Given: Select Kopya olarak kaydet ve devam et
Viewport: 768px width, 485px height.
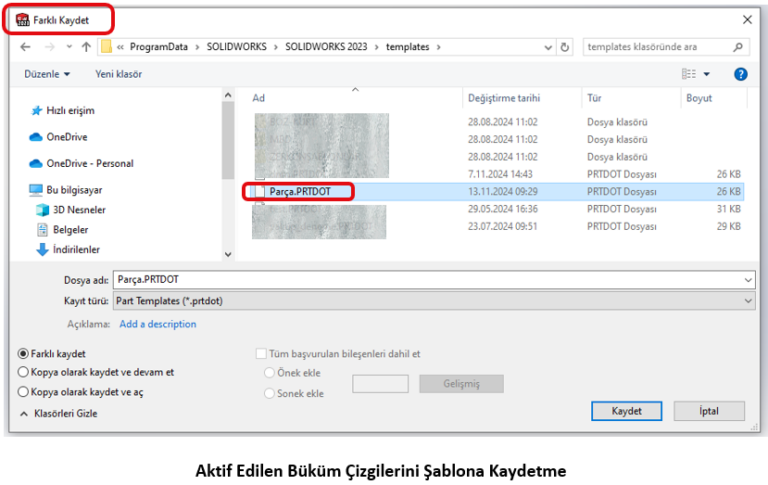Looking at the screenshot, I should click(23, 372).
